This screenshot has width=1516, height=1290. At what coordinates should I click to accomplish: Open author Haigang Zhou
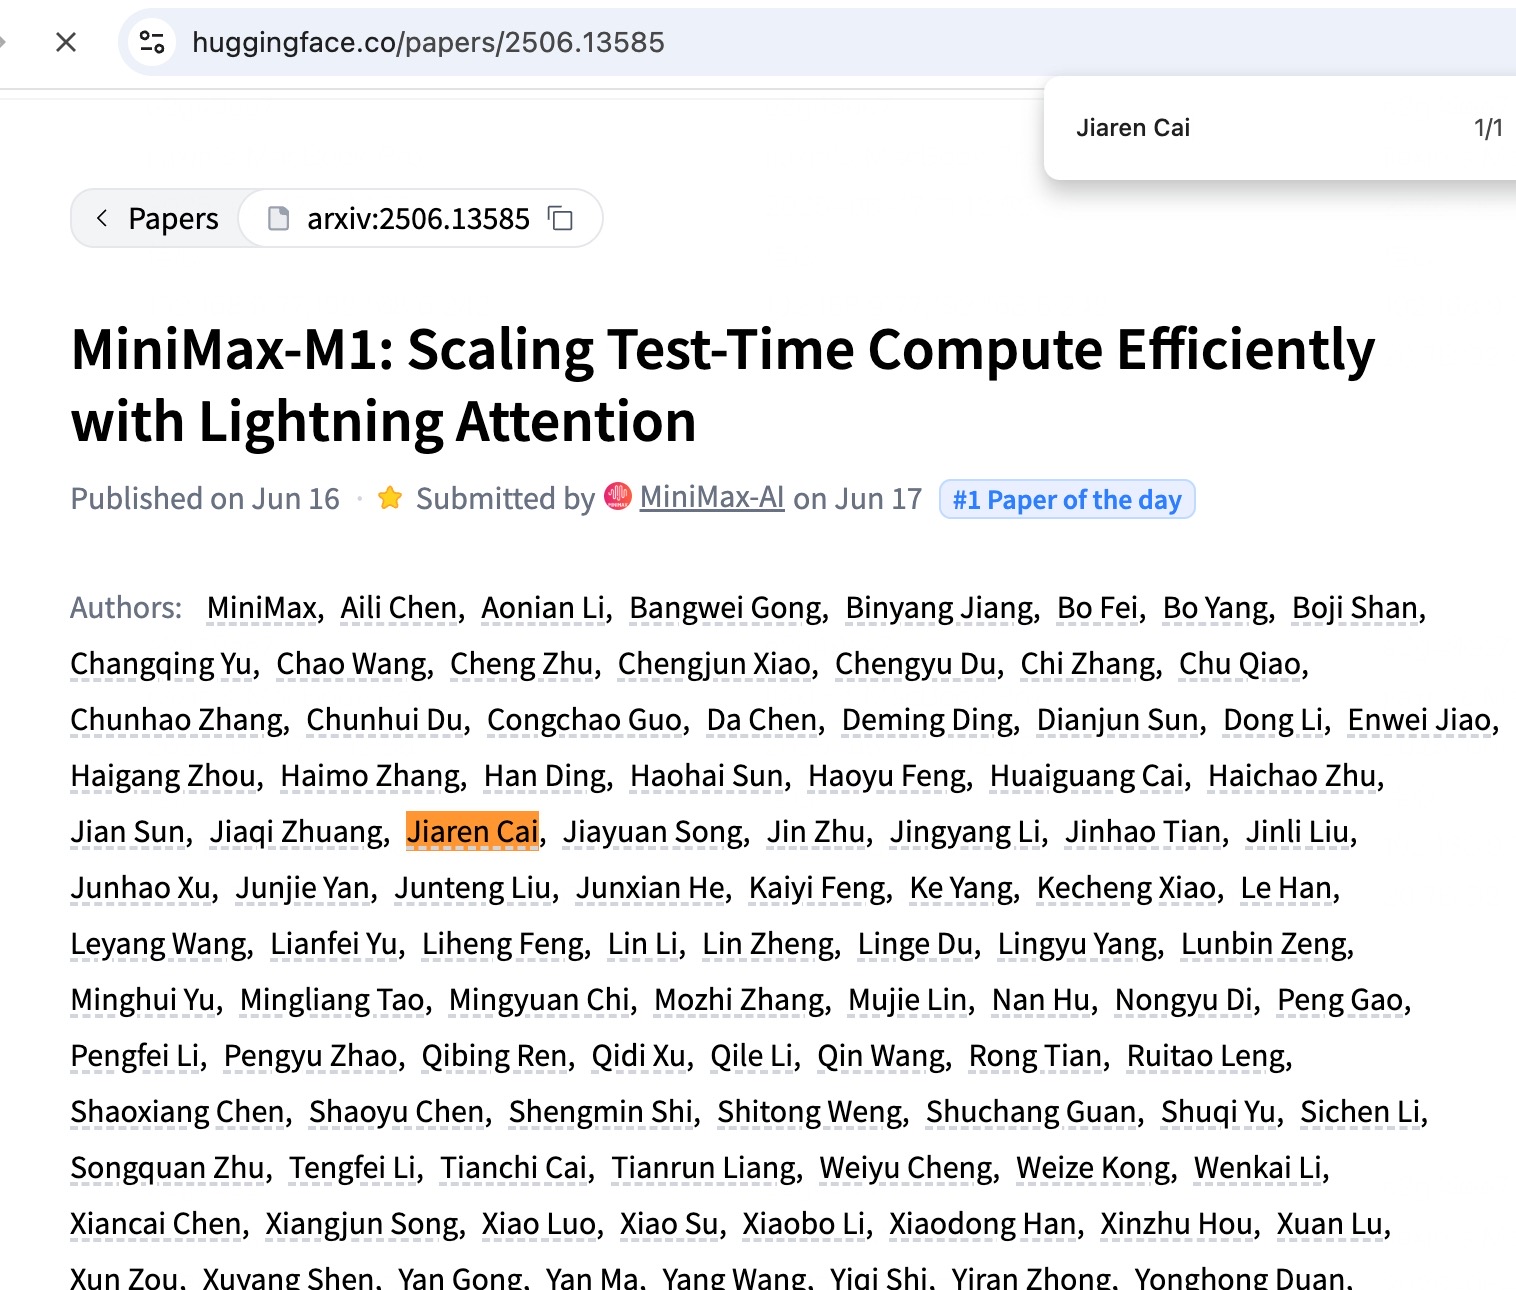click(x=163, y=776)
